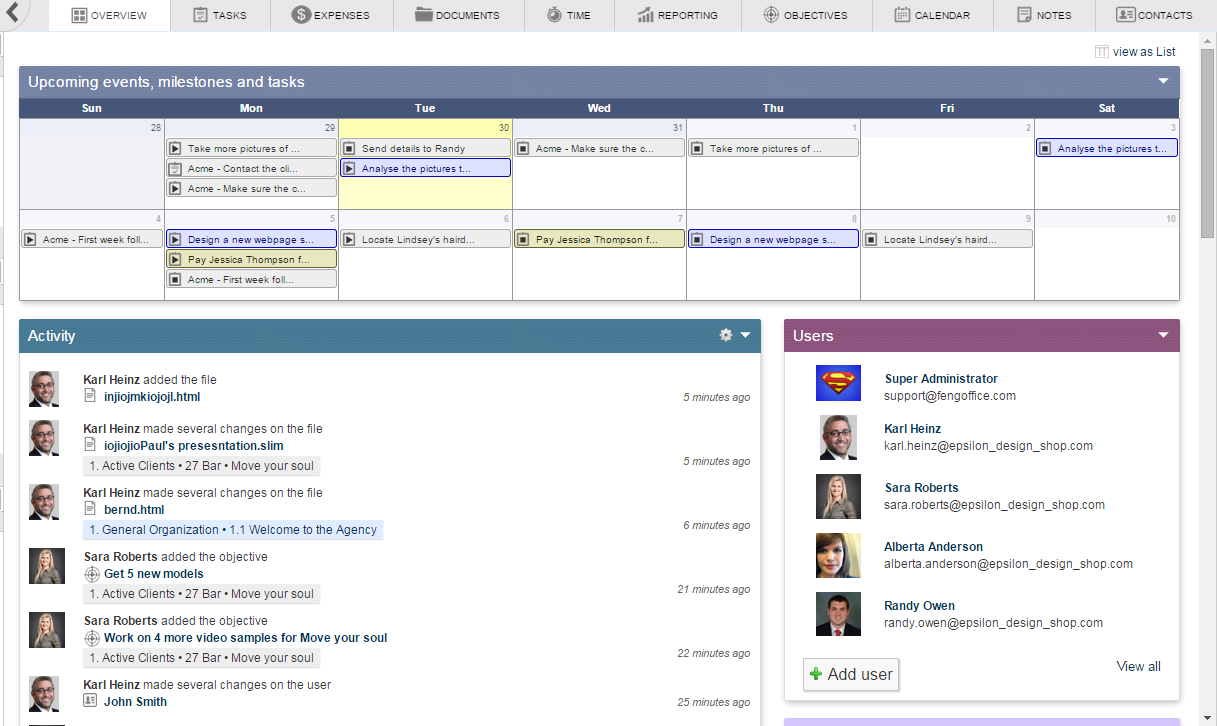Image resolution: width=1217 pixels, height=726 pixels.
Task: Click the green plus icon on Add user
Action: pyautogui.click(x=816, y=674)
